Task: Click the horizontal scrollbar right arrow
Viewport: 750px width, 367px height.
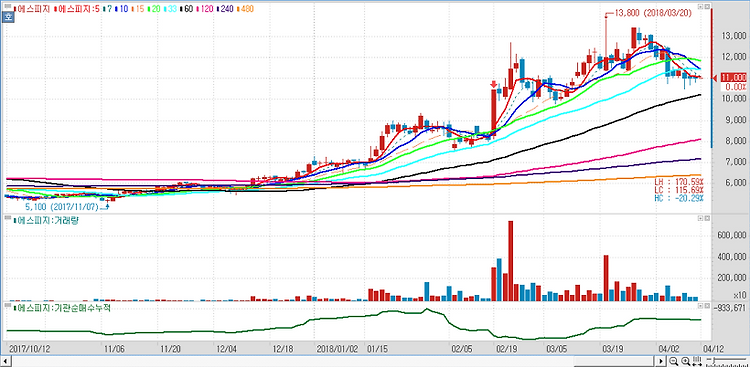Action: point(661,361)
